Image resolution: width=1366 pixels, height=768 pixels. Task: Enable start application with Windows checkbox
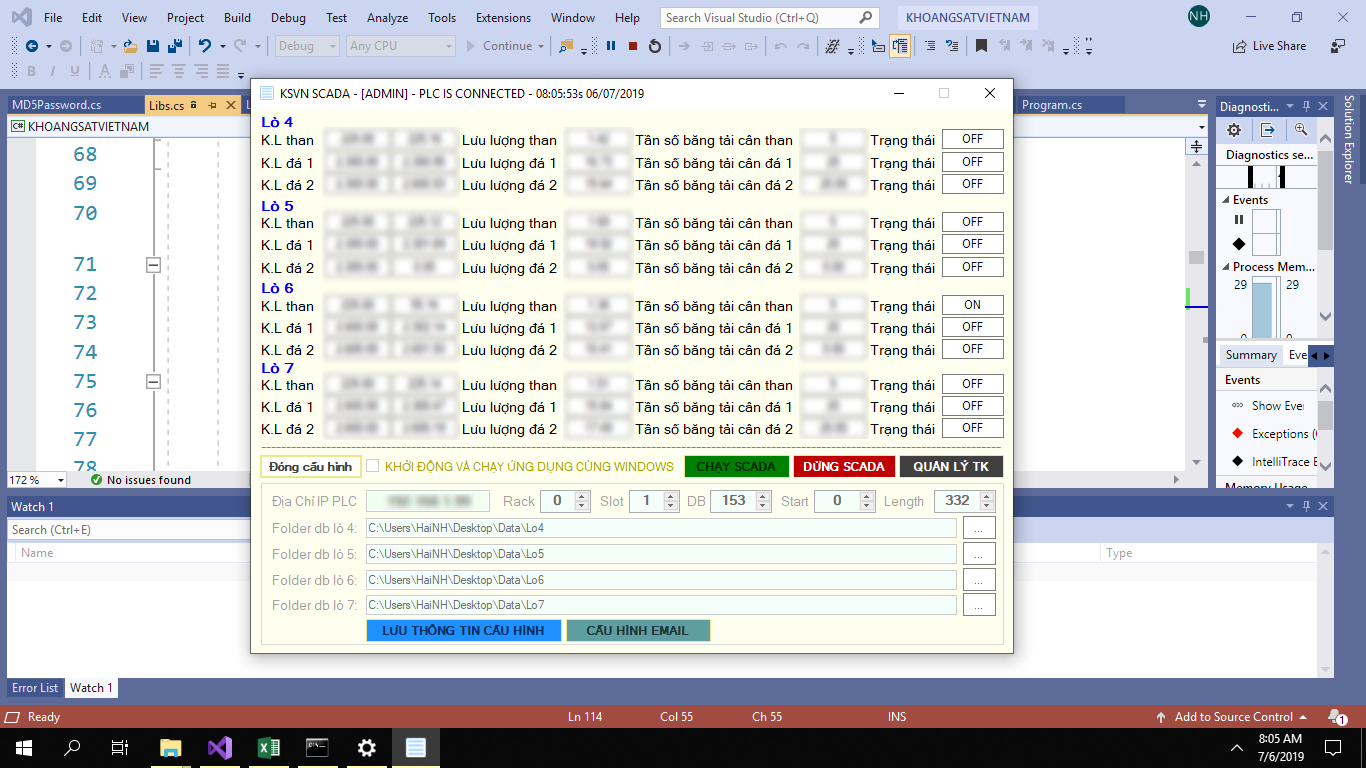373,466
